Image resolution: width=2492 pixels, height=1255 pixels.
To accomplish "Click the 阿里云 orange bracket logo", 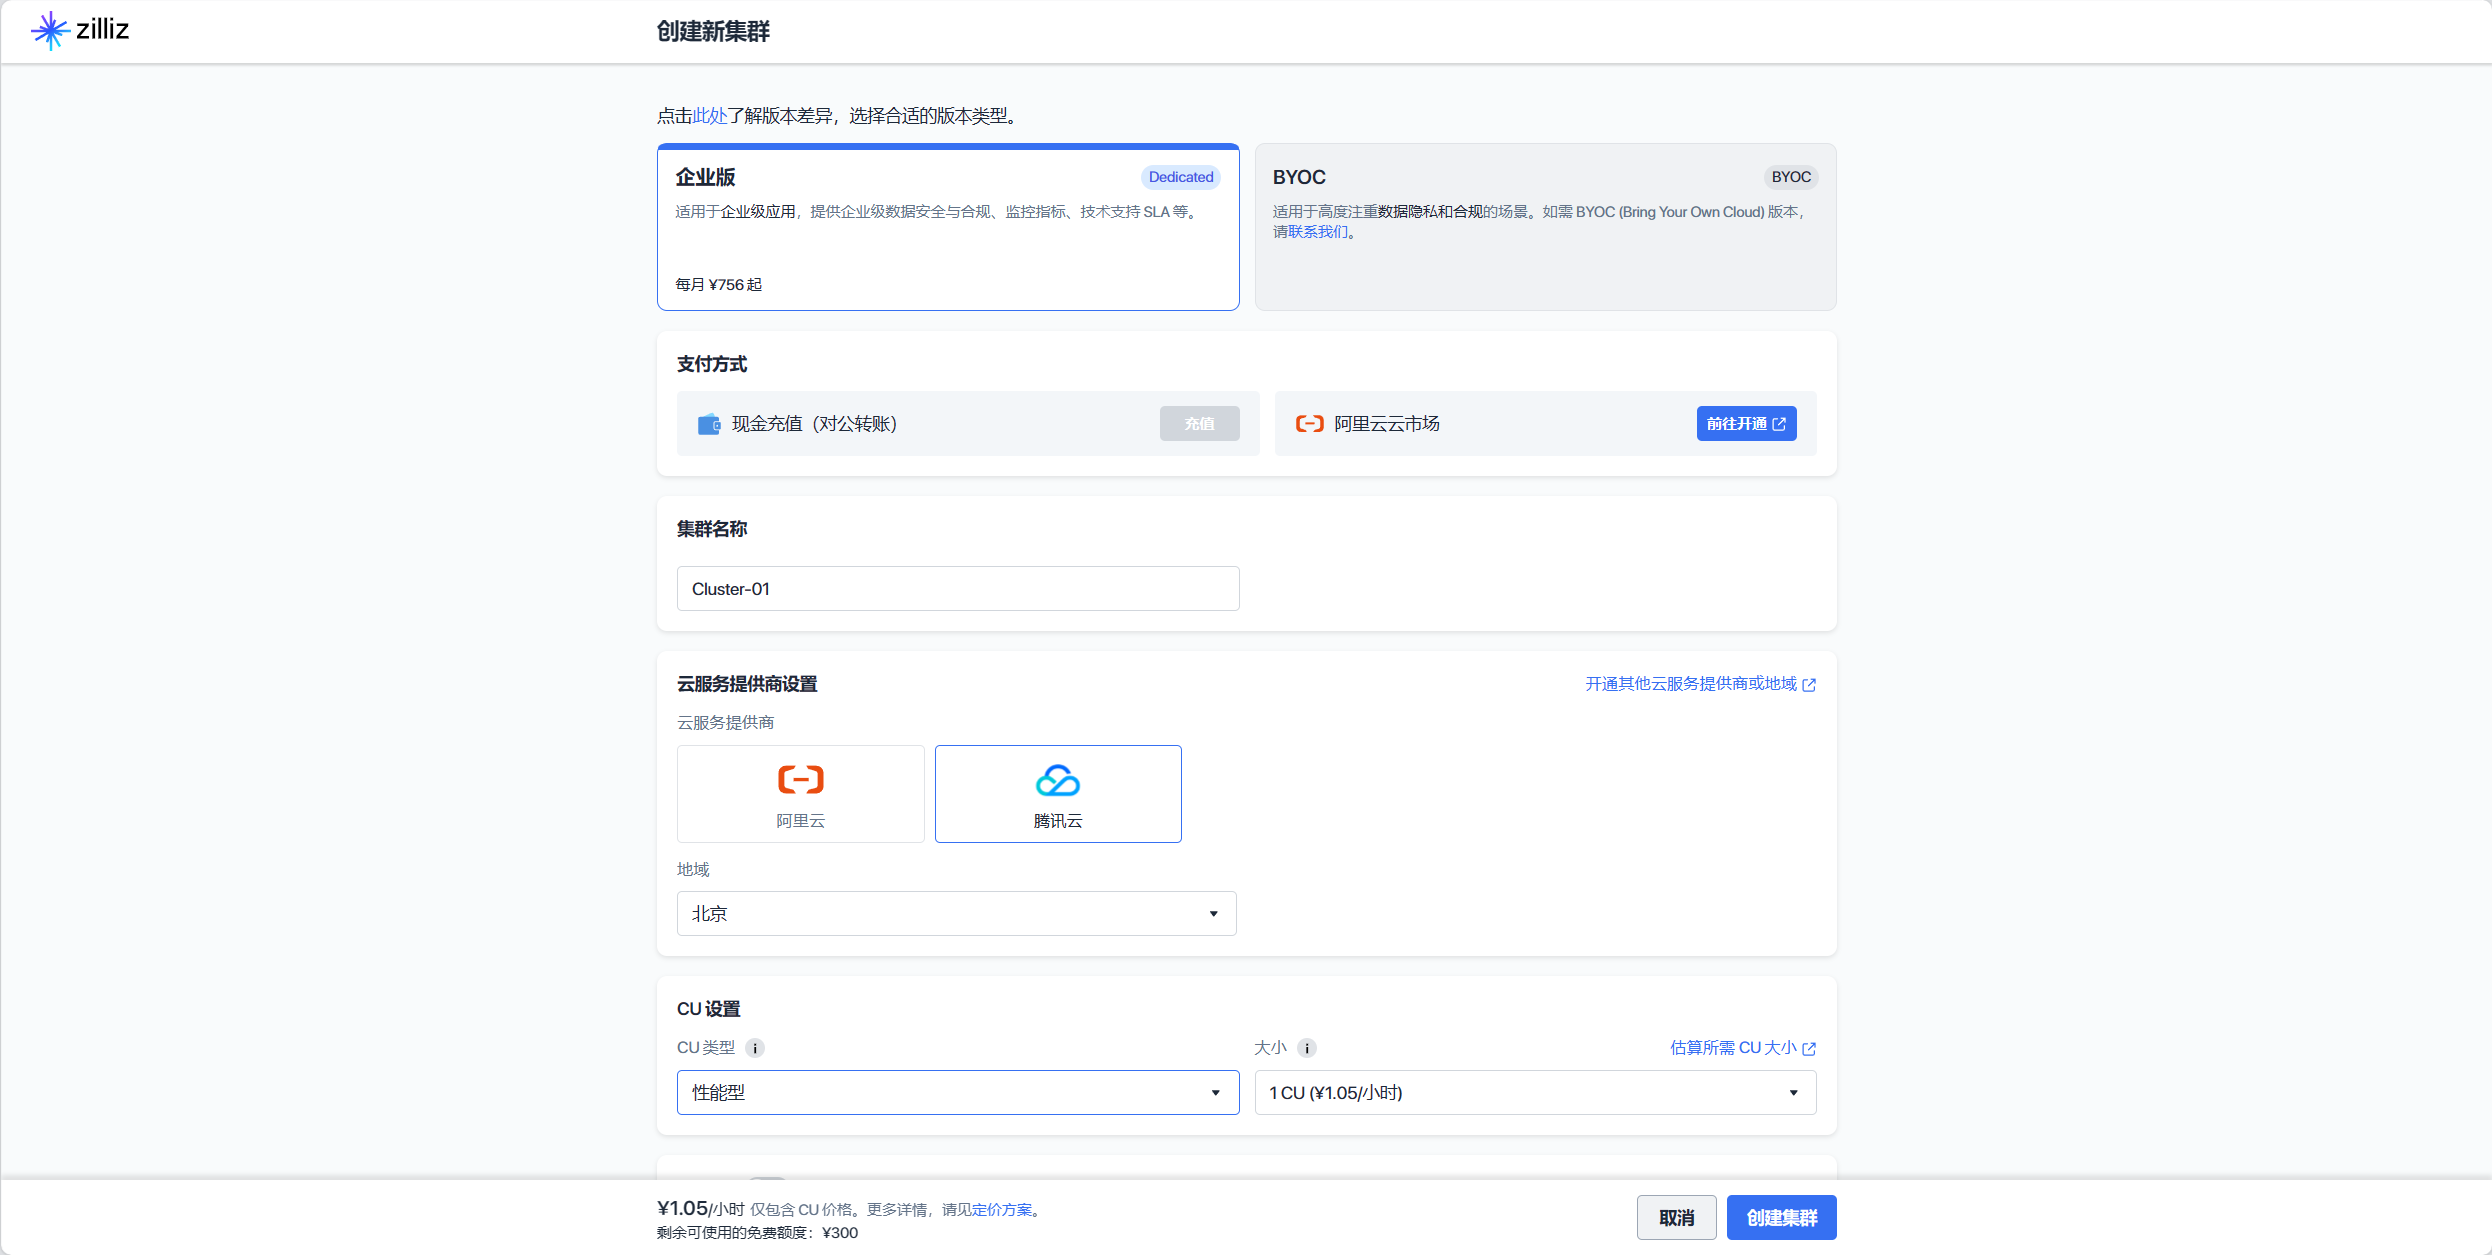I will (x=801, y=779).
